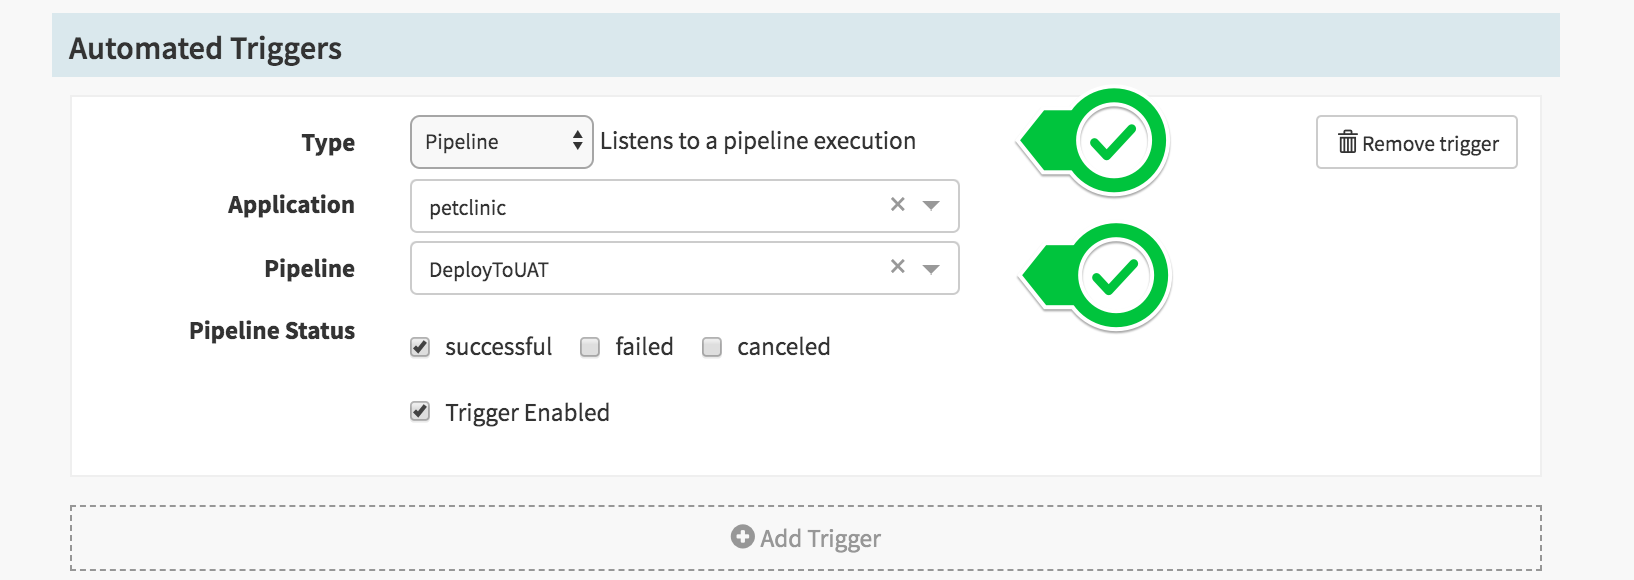
Task: Click the caret in the Application field
Action: pos(931,206)
